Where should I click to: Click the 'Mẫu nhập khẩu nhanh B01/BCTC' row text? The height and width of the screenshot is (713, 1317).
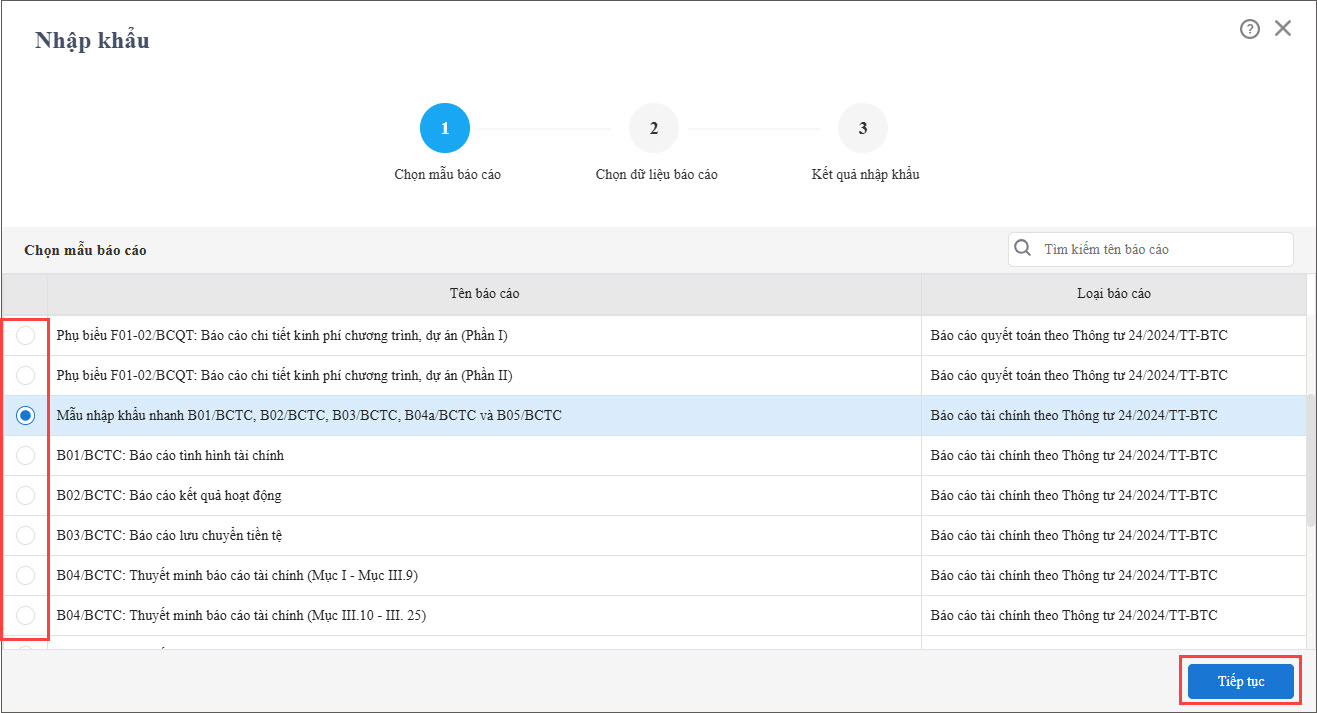pos(309,415)
